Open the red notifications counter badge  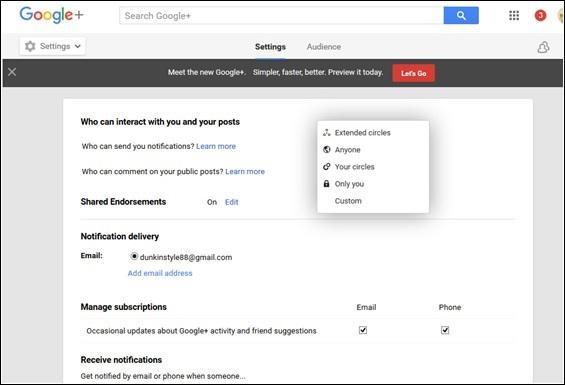click(x=540, y=16)
